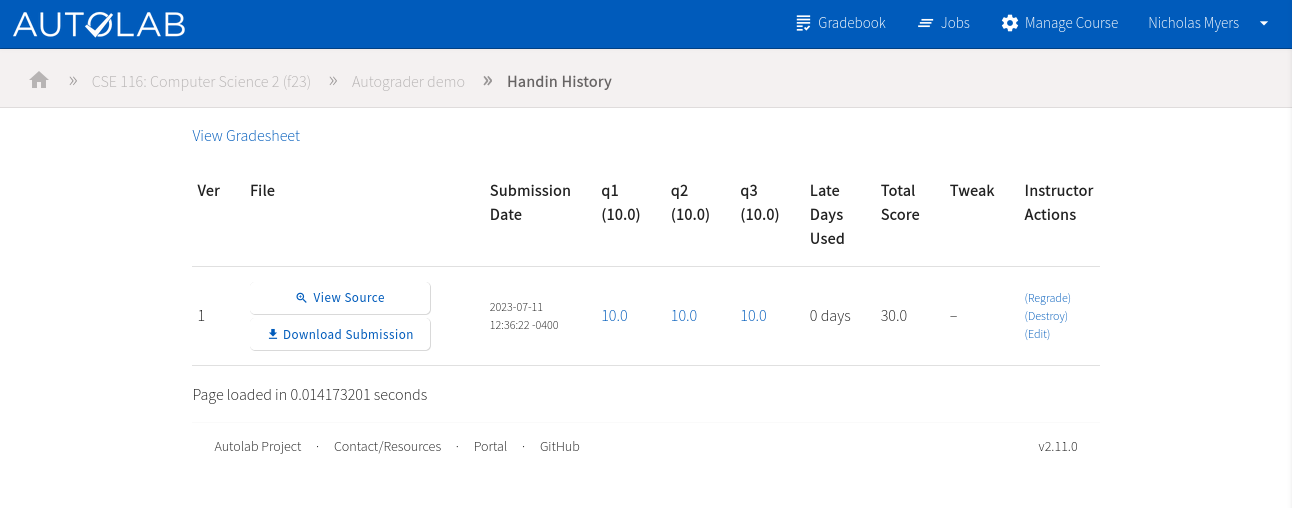Viewport: 1292px width, 508px height.
Task: Click the total score 30.0 cell
Action: pos(894,315)
